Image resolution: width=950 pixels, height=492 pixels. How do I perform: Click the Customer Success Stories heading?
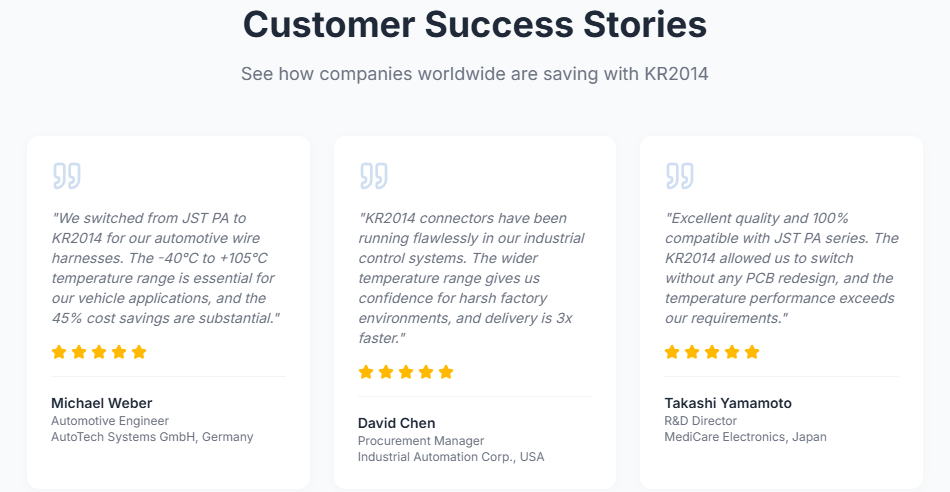[475, 25]
